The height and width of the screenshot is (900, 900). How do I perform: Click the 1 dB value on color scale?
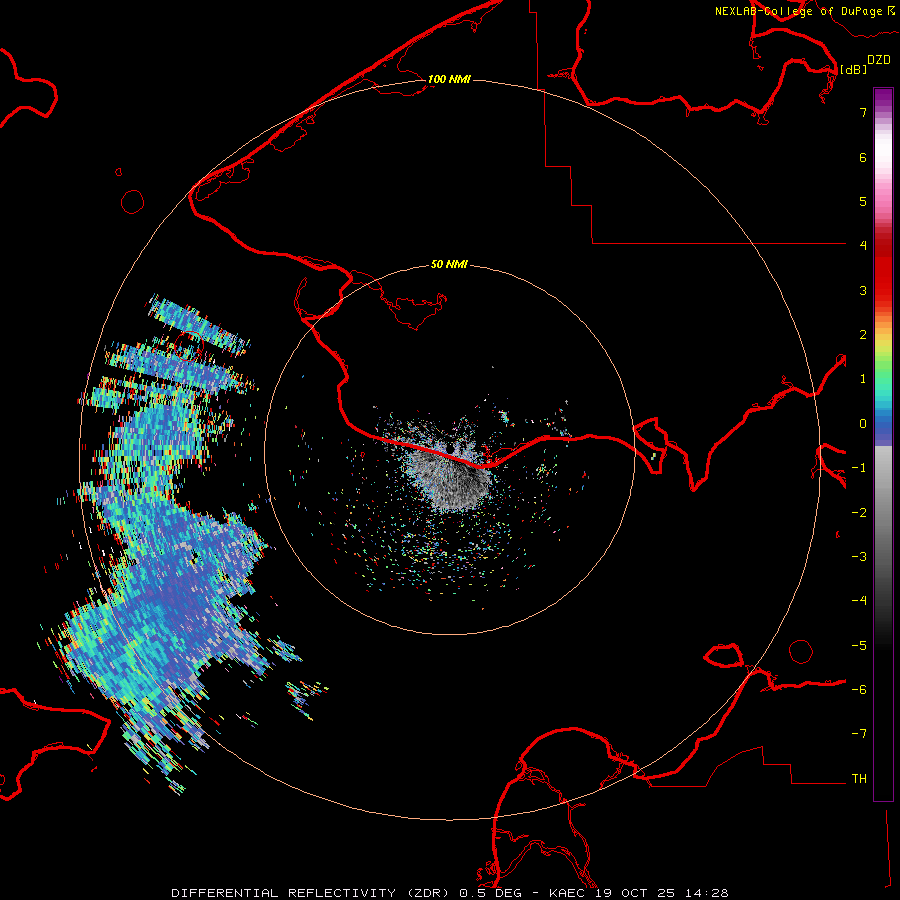pos(863,379)
